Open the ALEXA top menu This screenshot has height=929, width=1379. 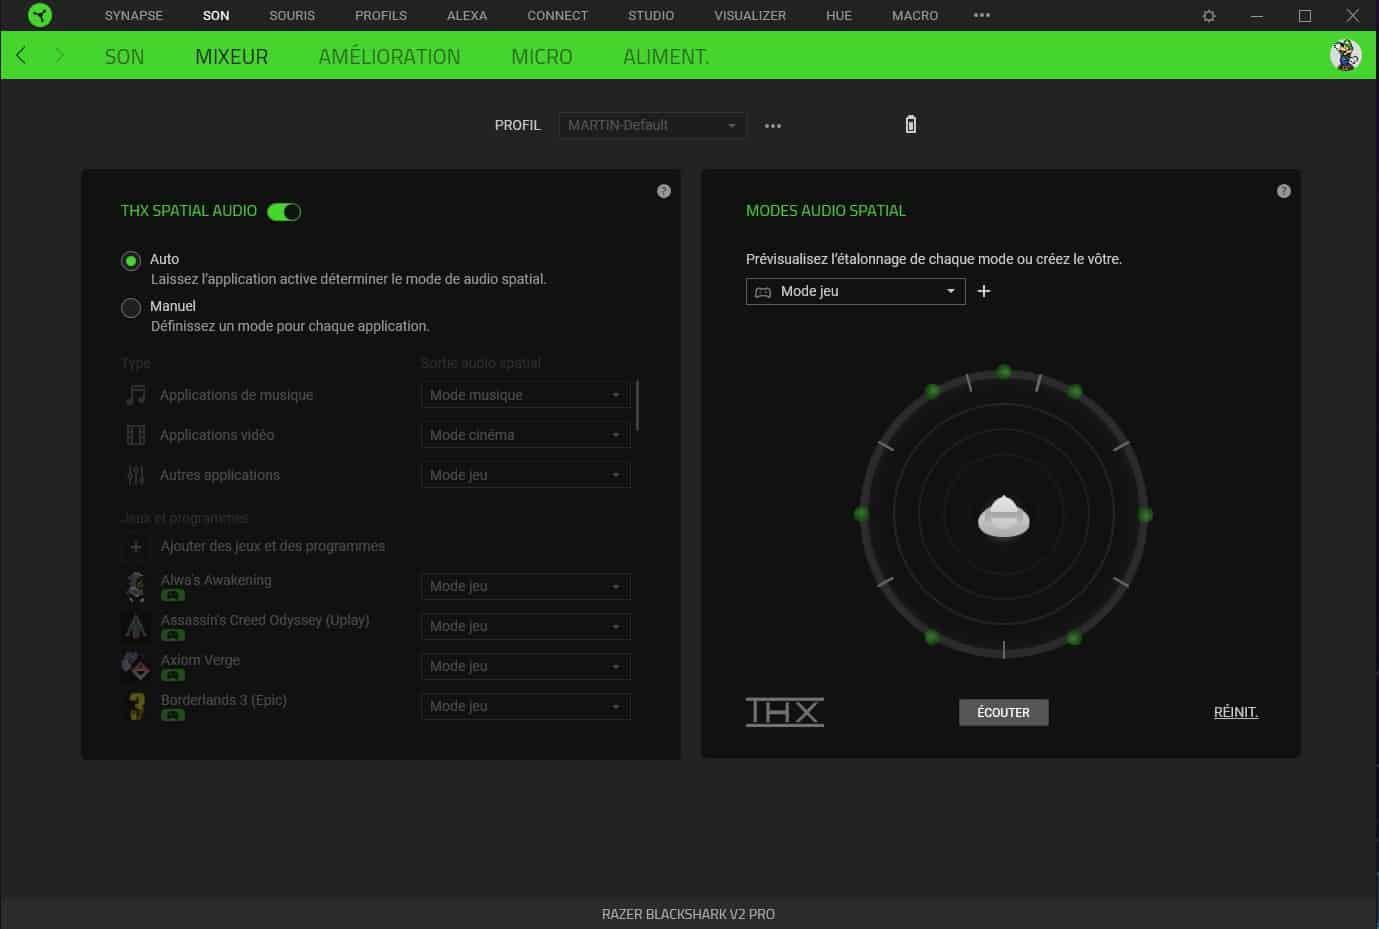point(467,15)
